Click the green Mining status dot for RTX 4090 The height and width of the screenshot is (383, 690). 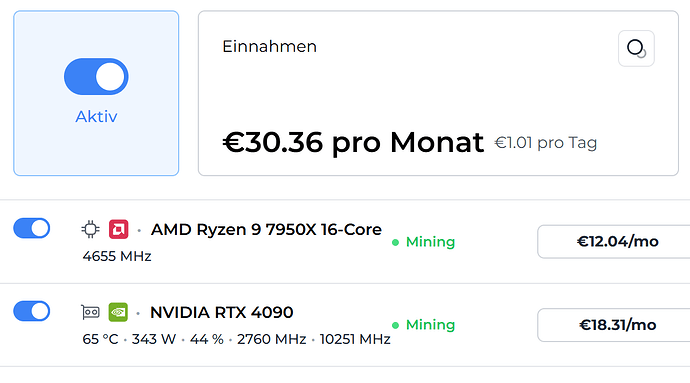[395, 325]
